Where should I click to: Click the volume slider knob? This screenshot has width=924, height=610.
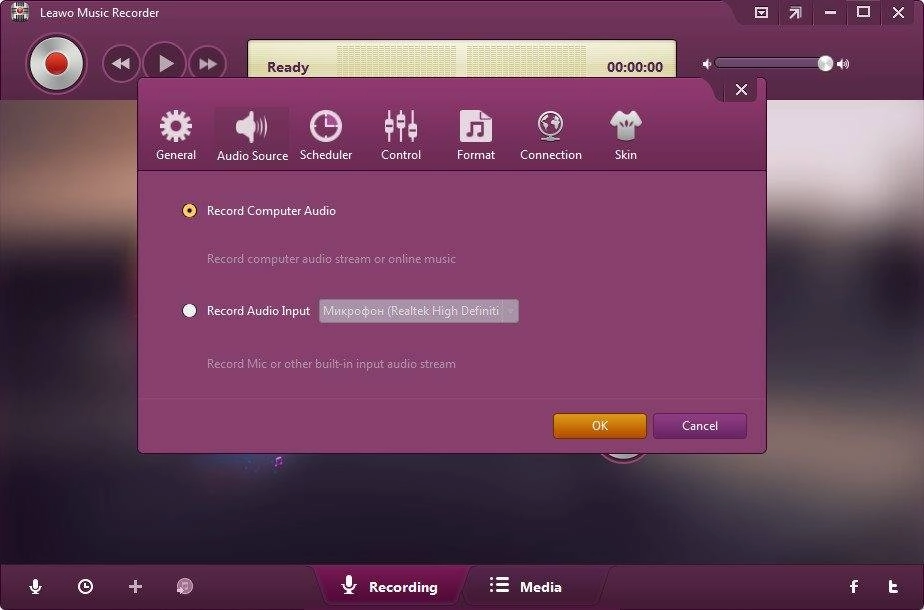pos(825,64)
